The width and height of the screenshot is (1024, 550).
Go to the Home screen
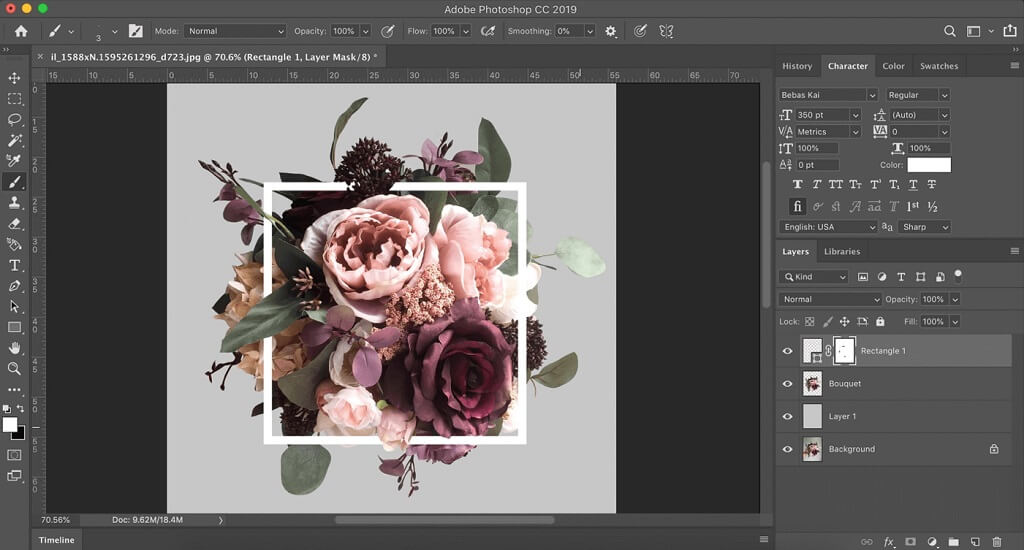pos(21,31)
